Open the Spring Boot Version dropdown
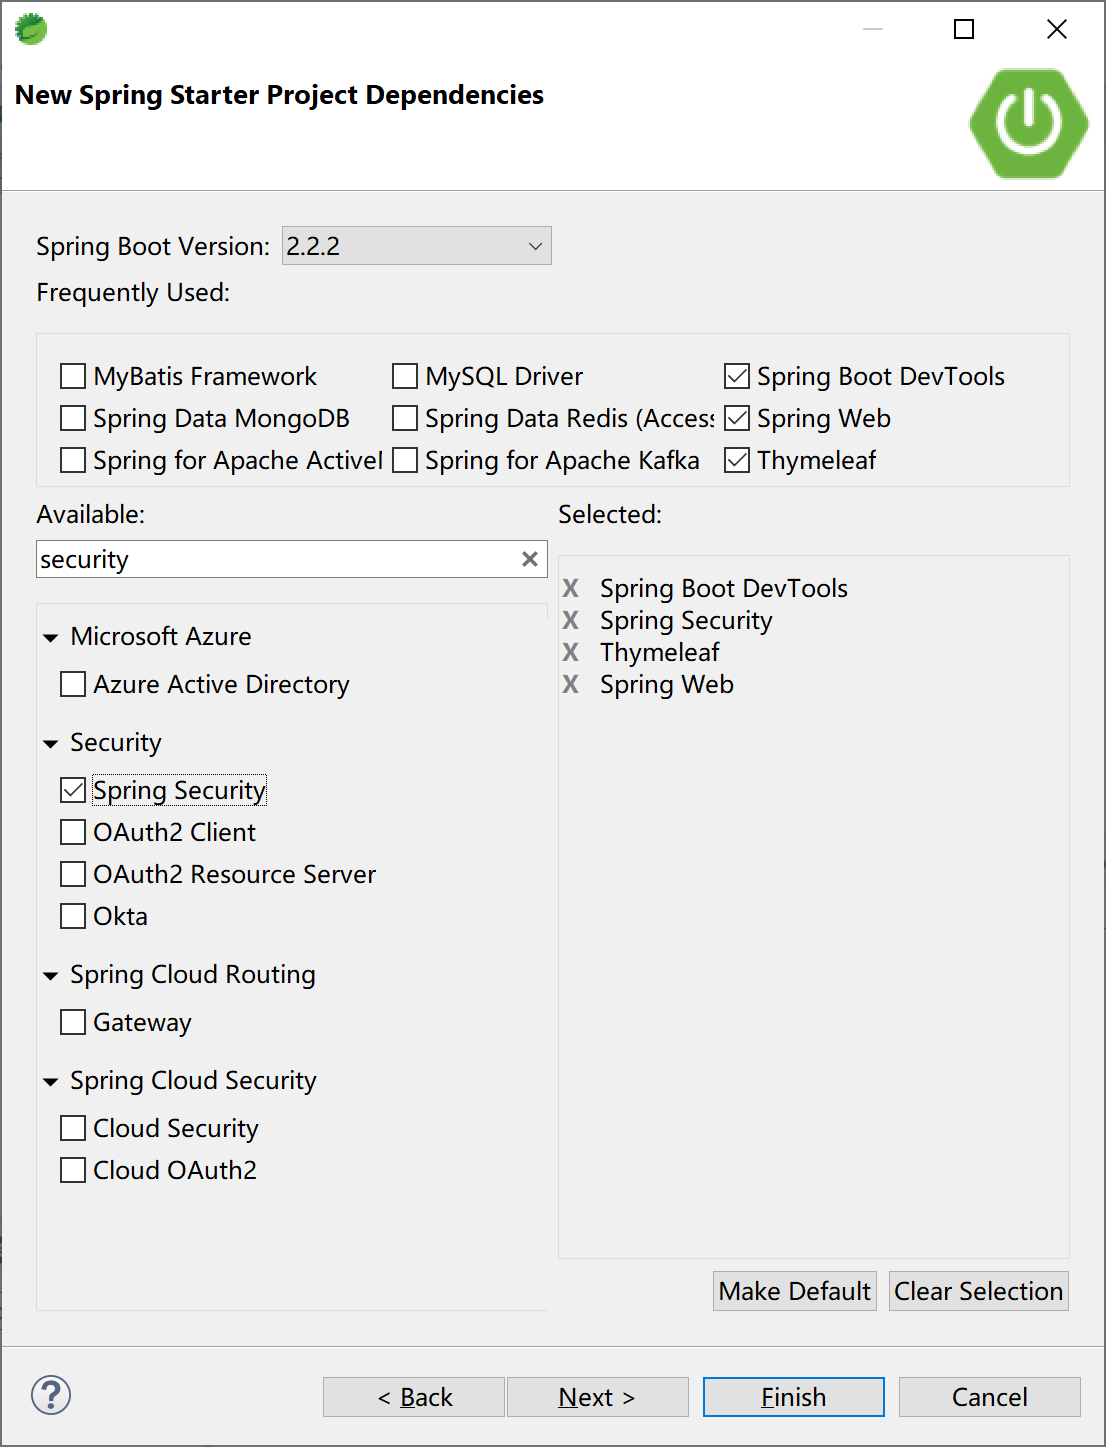 coord(416,246)
